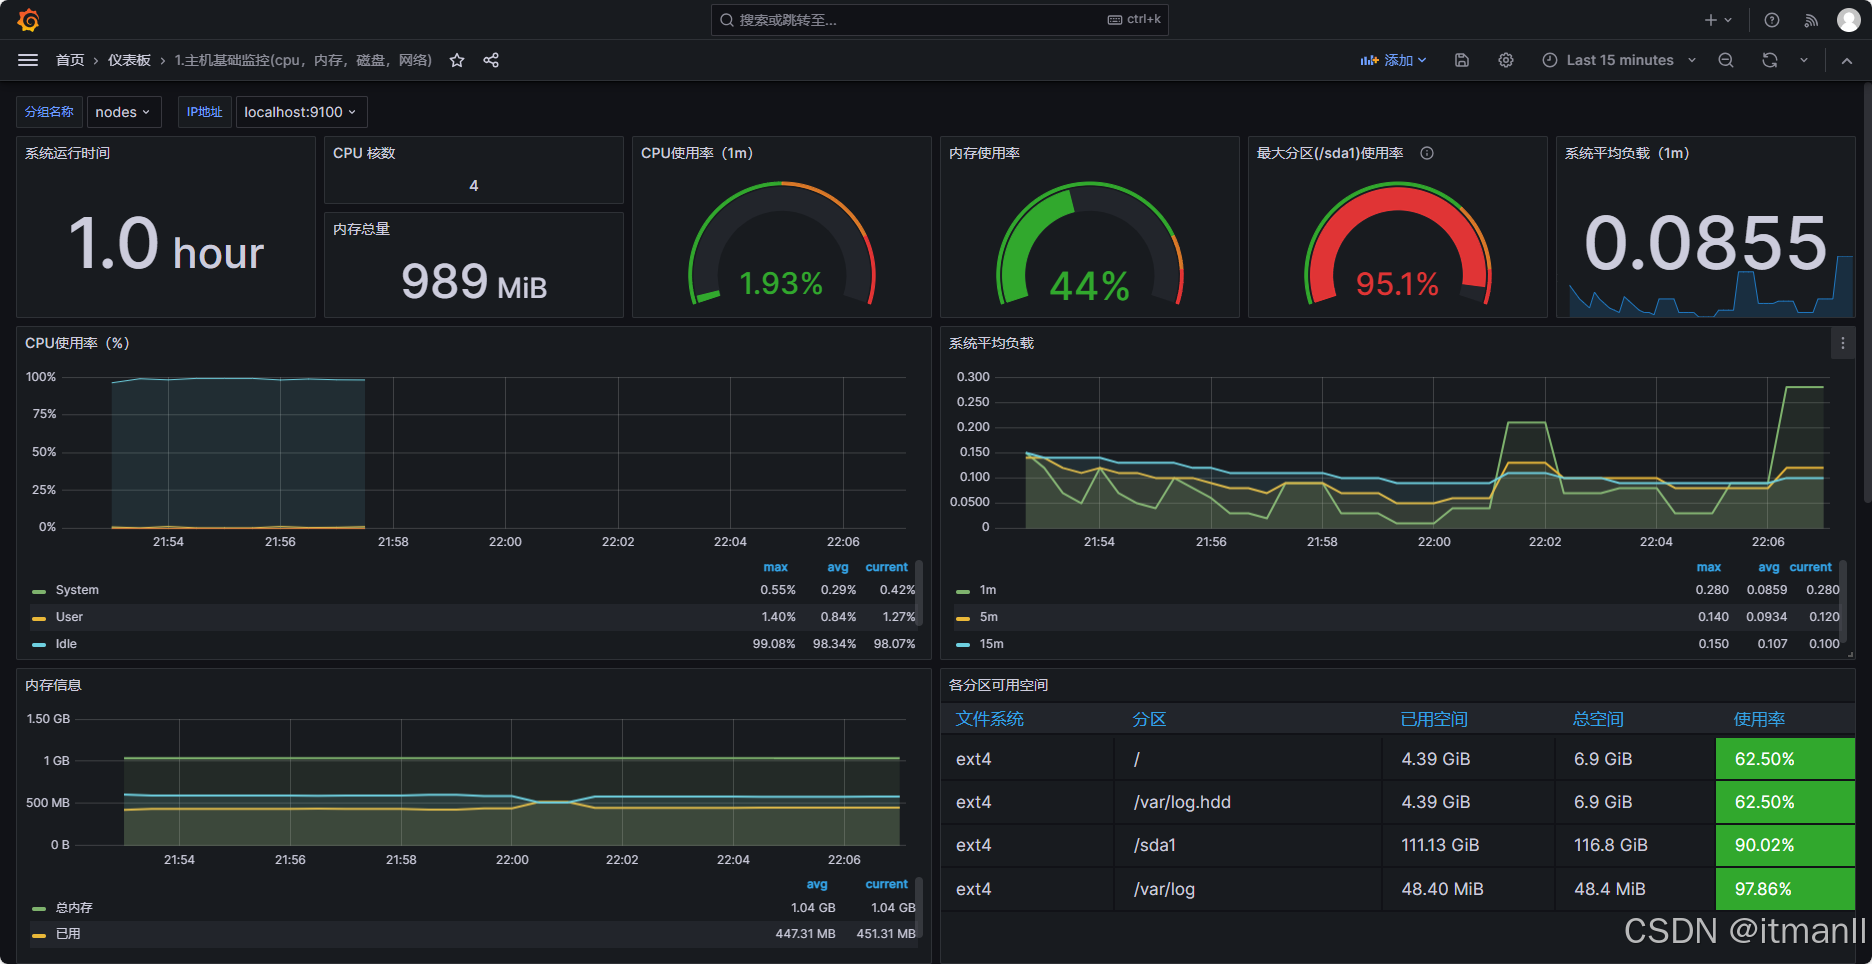Open the news feed RSS icon
This screenshot has height=964, width=1872.
click(1811, 20)
